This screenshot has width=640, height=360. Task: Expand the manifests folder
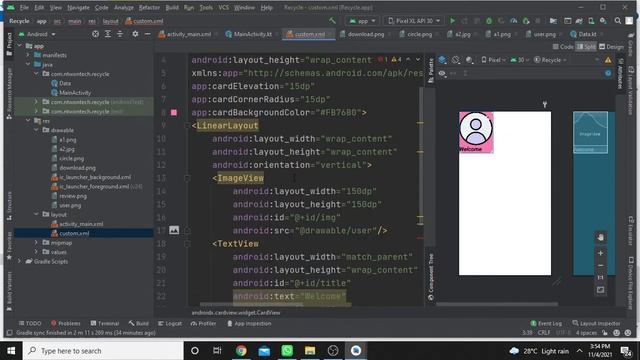[x=28, y=55]
